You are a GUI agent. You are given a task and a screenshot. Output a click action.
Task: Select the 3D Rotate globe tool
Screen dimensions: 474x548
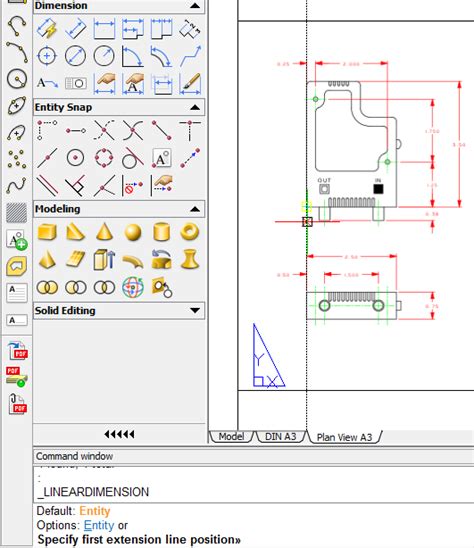(133, 288)
